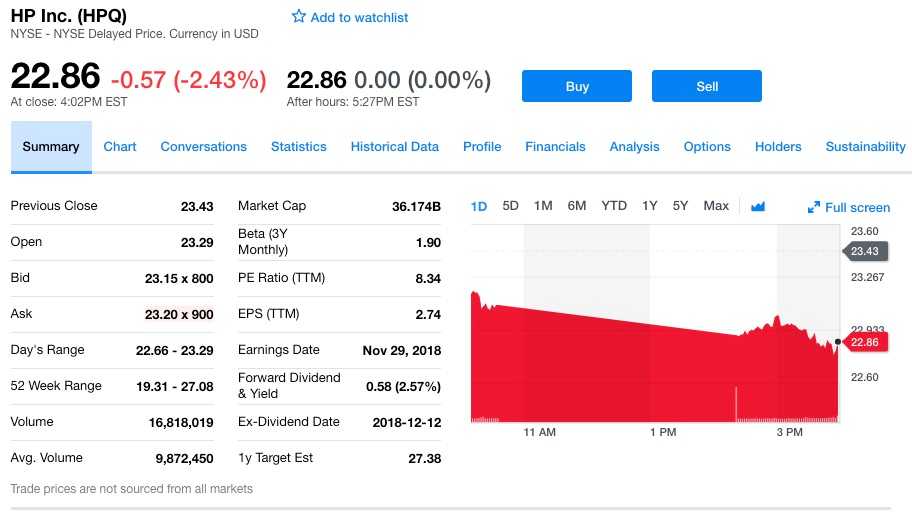Click the Ask value 23.20 x 900
Viewport: 912px width, 514px height.
click(179, 315)
